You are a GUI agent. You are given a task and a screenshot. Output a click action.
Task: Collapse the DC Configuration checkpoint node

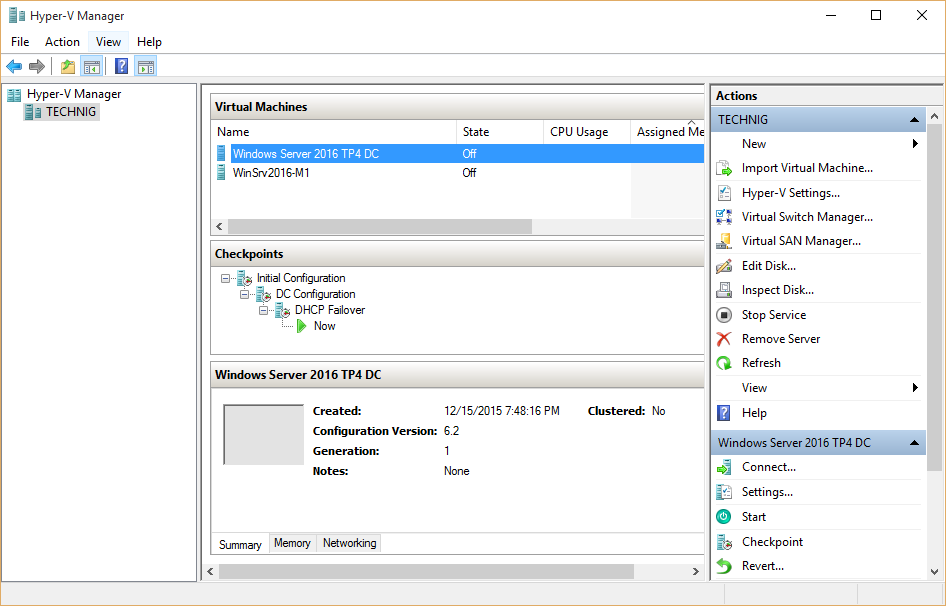[244, 295]
